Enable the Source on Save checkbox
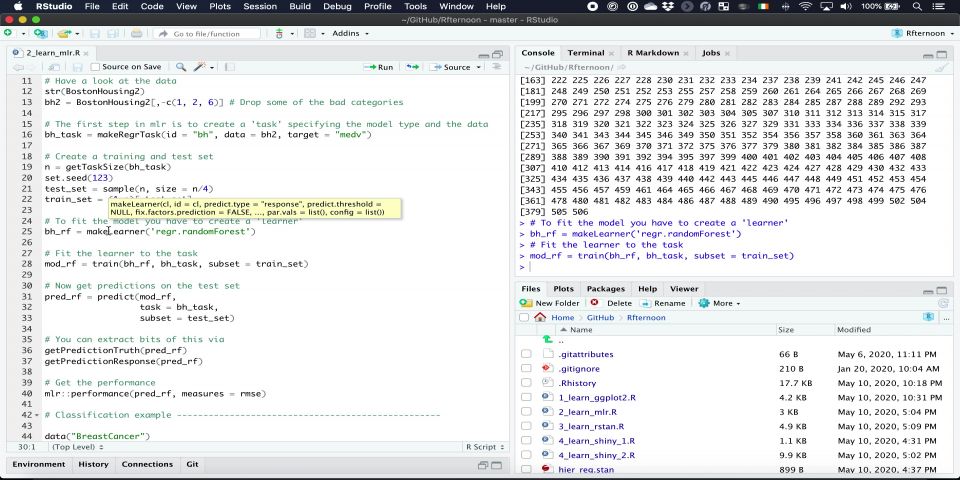The height and width of the screenshot is (480, 960). pos(96,67)
